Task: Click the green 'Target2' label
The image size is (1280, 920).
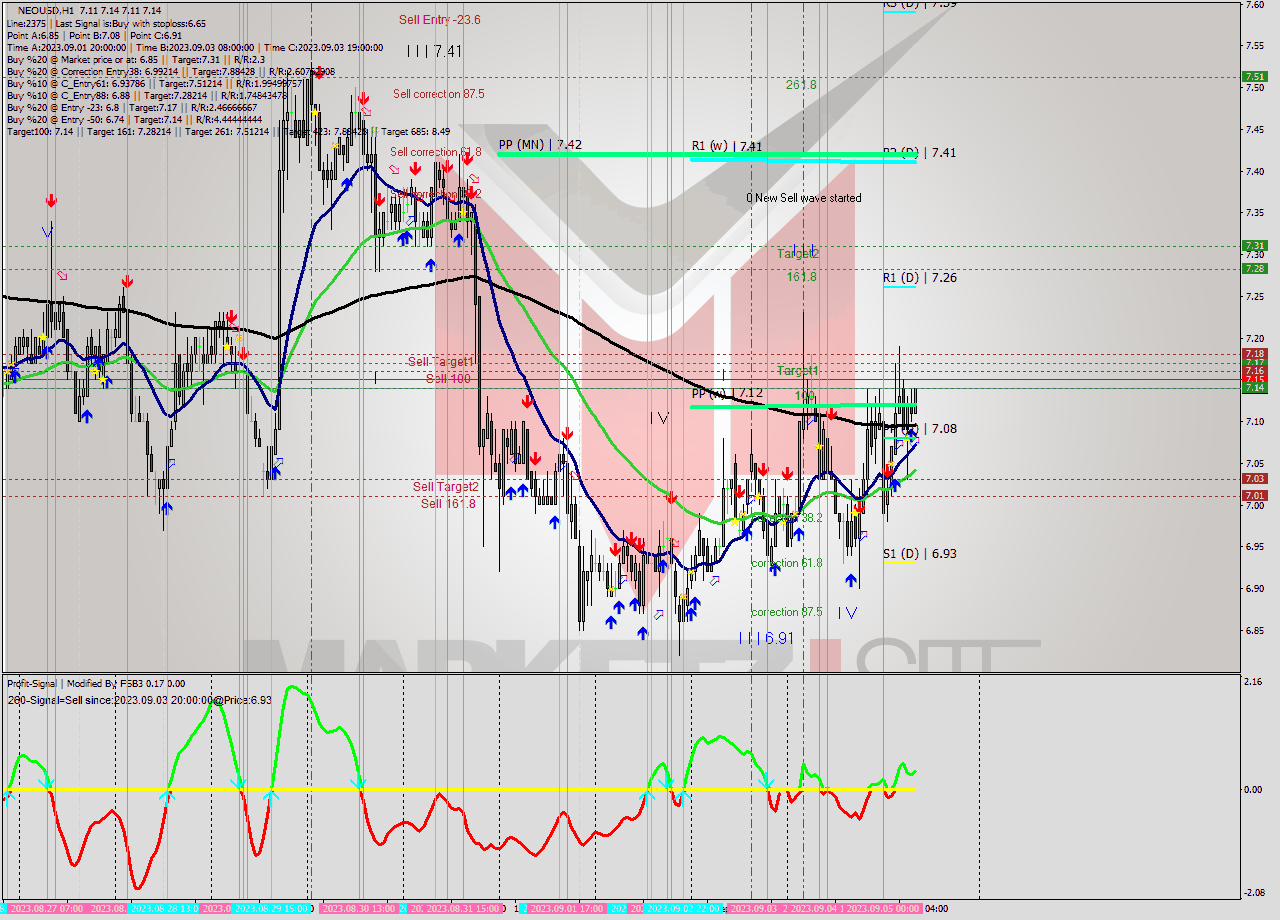Action: (798, 254)
